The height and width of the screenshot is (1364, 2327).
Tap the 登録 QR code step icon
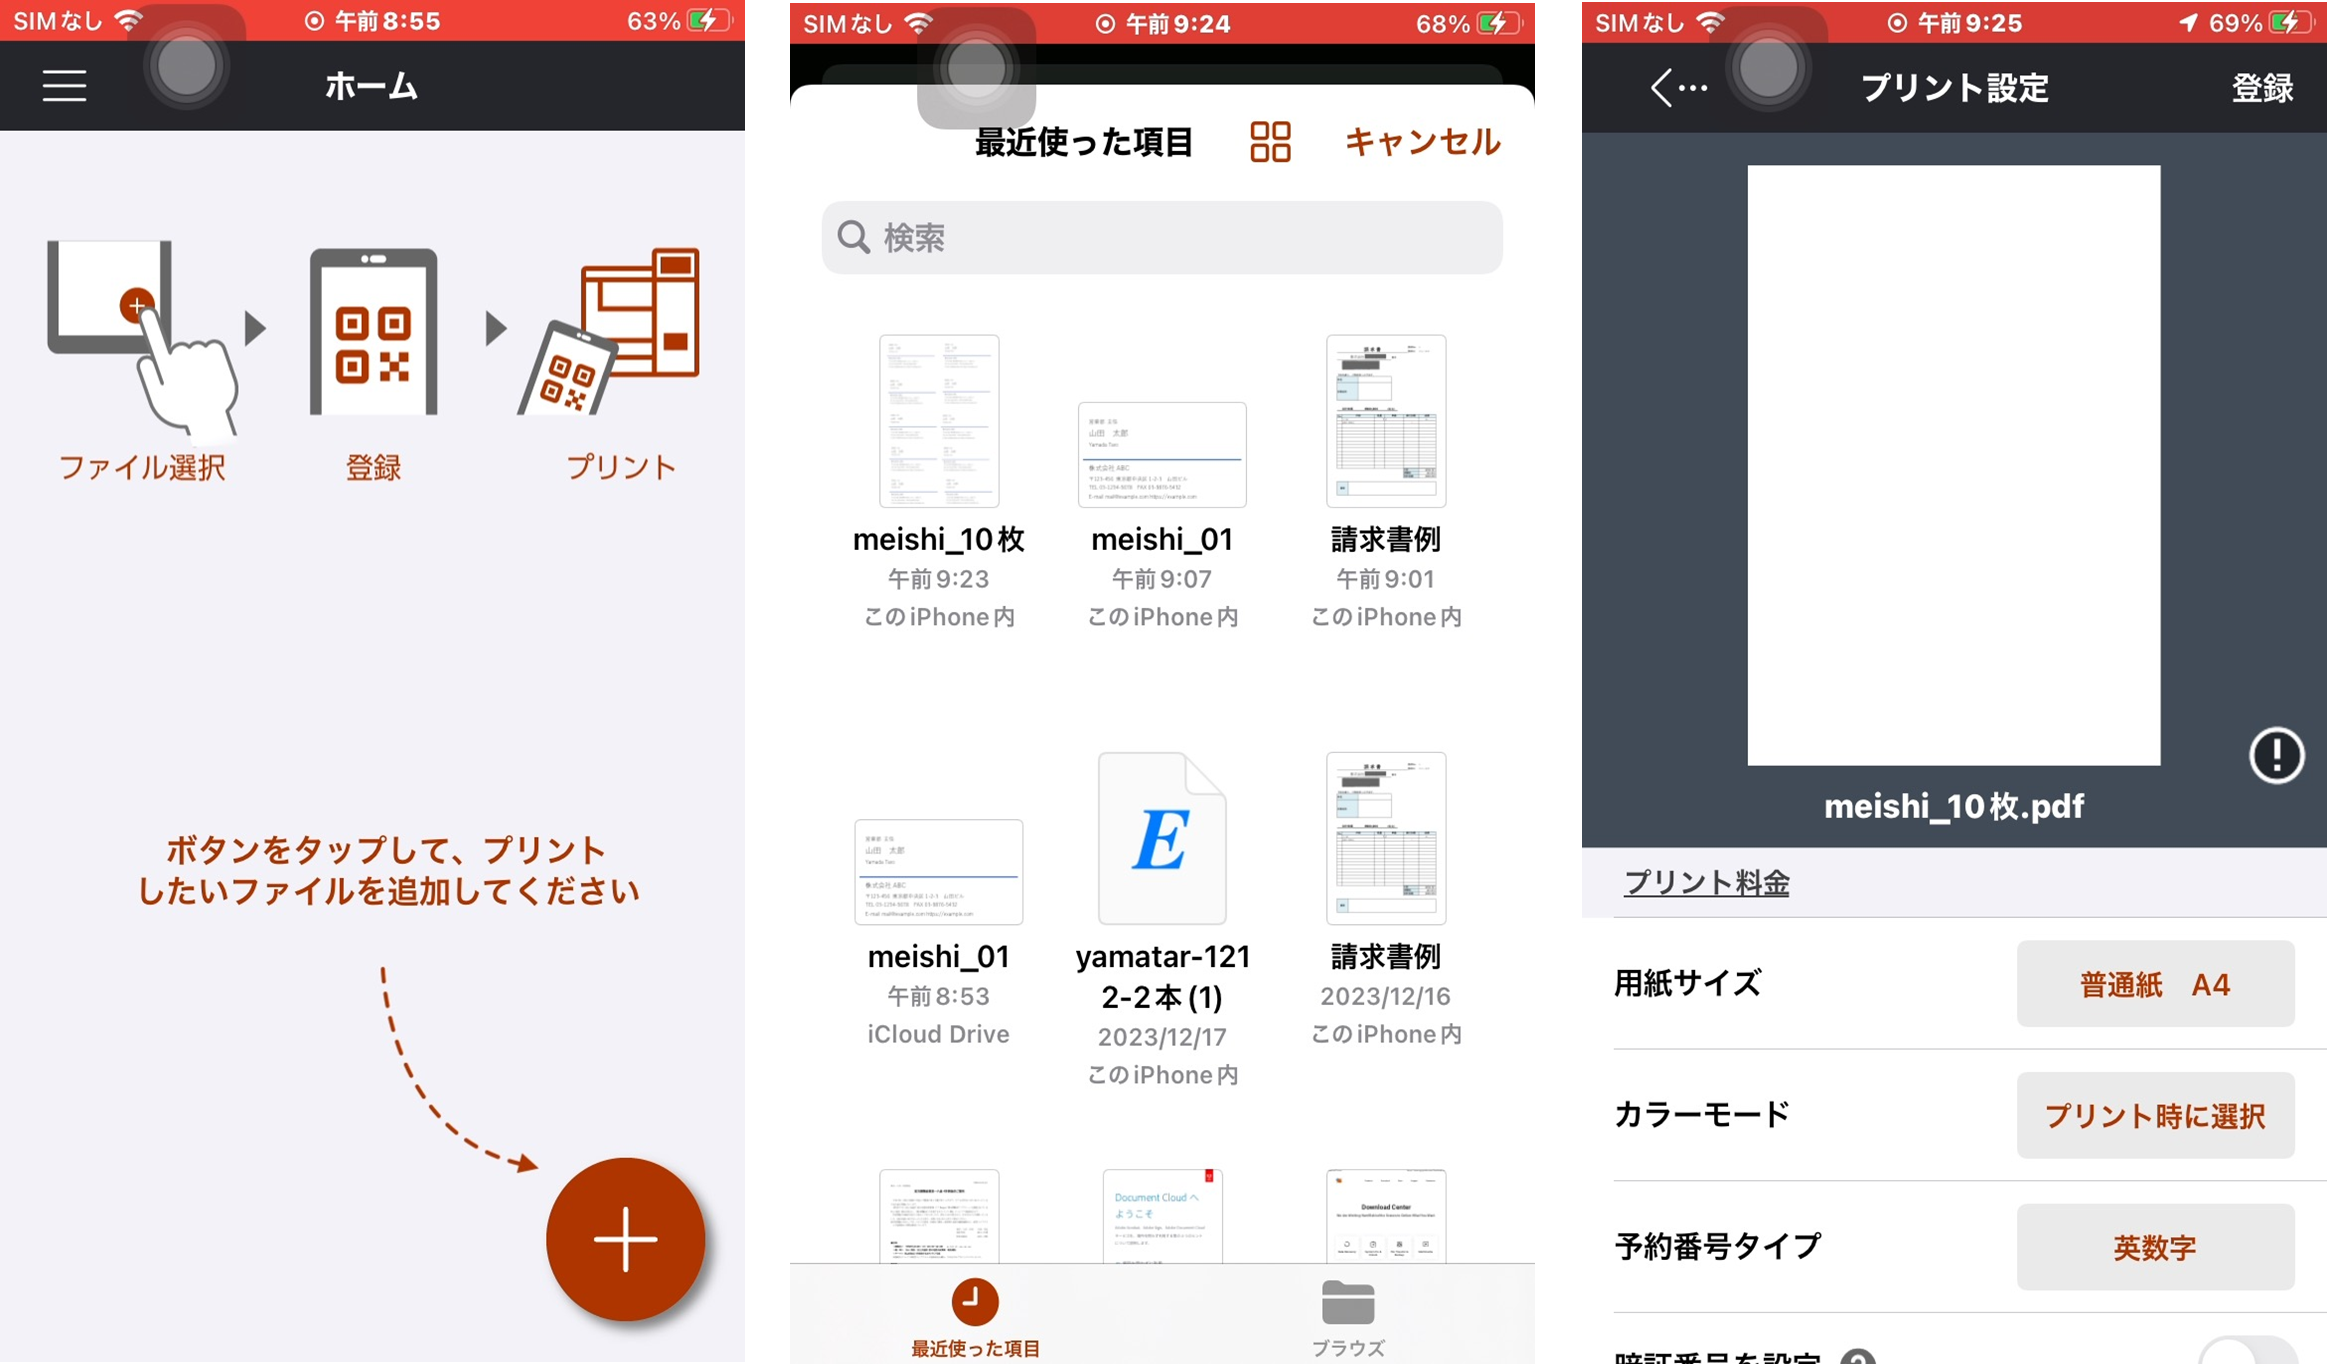click(375, 330)
